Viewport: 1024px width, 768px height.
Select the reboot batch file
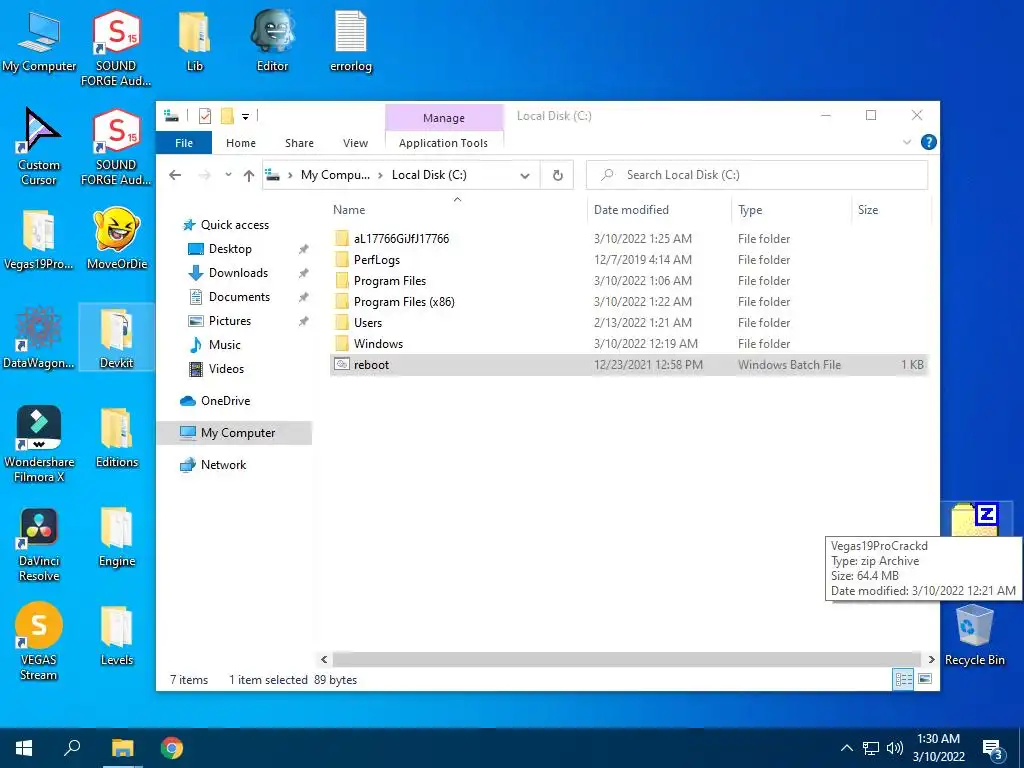pyautogui.click(x=628, y=364)
